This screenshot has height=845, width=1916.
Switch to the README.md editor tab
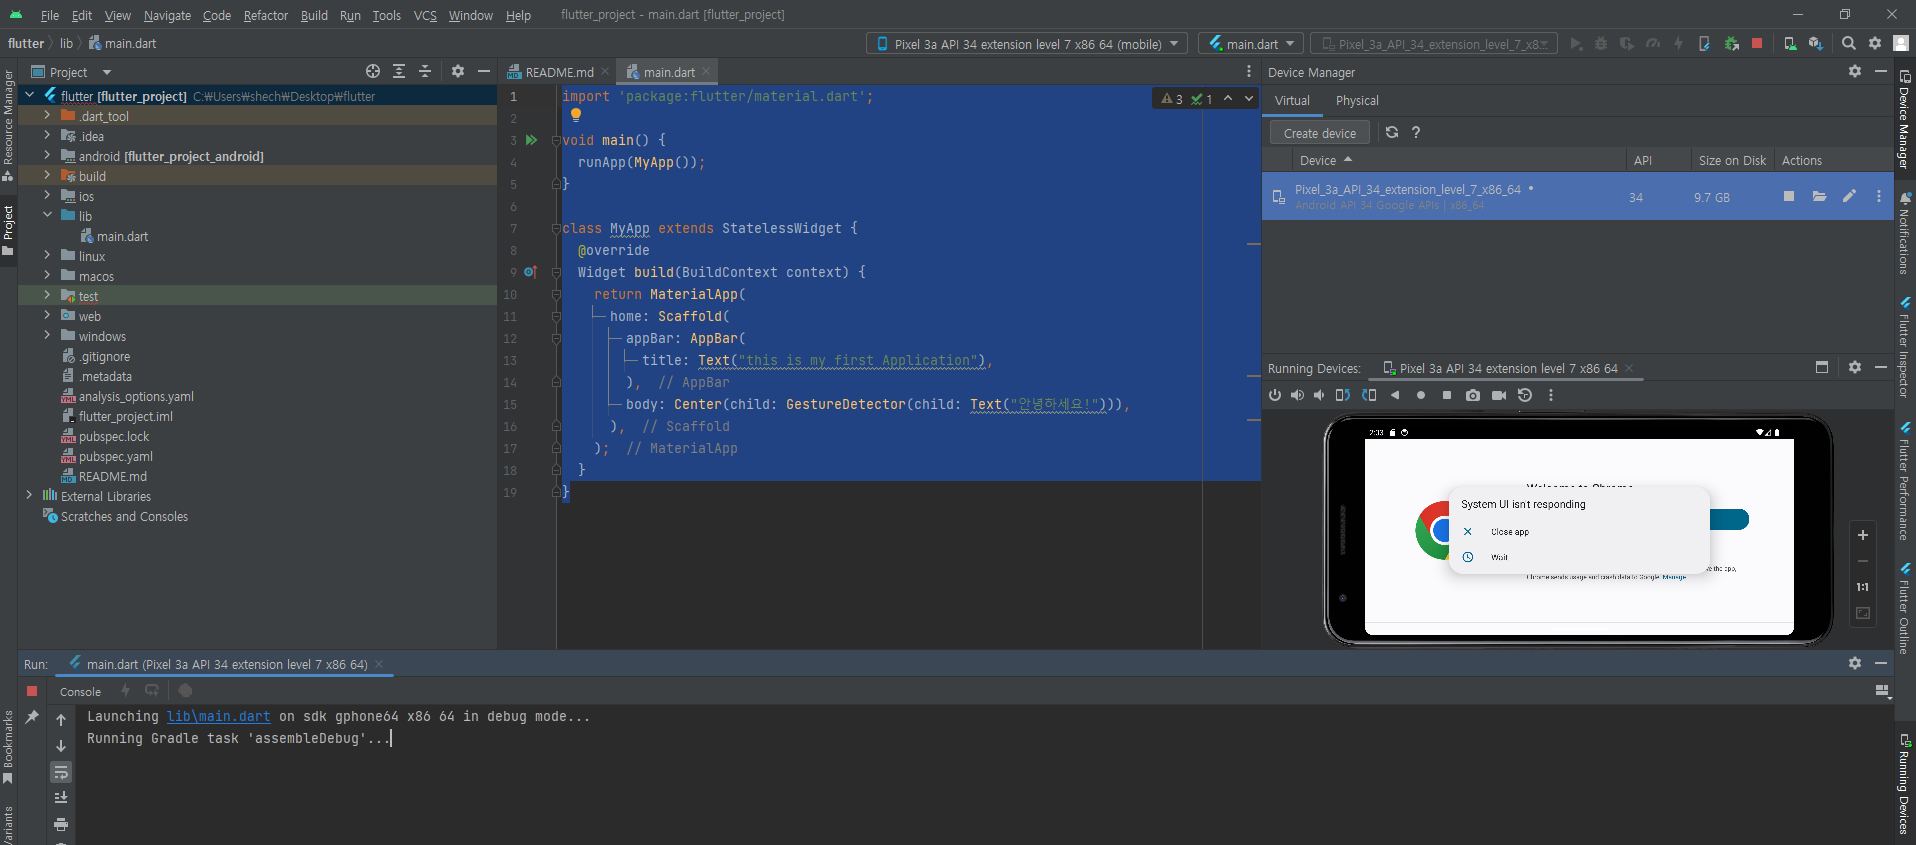(558, 72)
